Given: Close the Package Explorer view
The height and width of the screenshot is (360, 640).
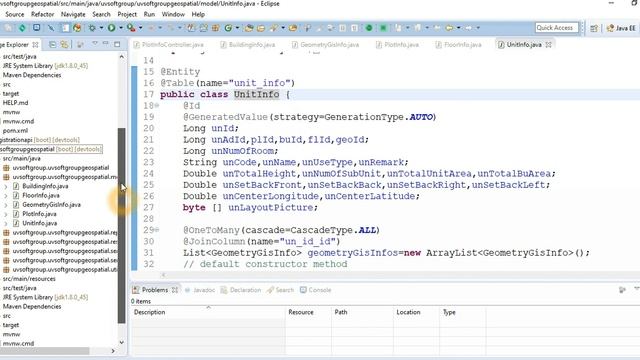Looking at the screenshot, I should pos(36,44).
